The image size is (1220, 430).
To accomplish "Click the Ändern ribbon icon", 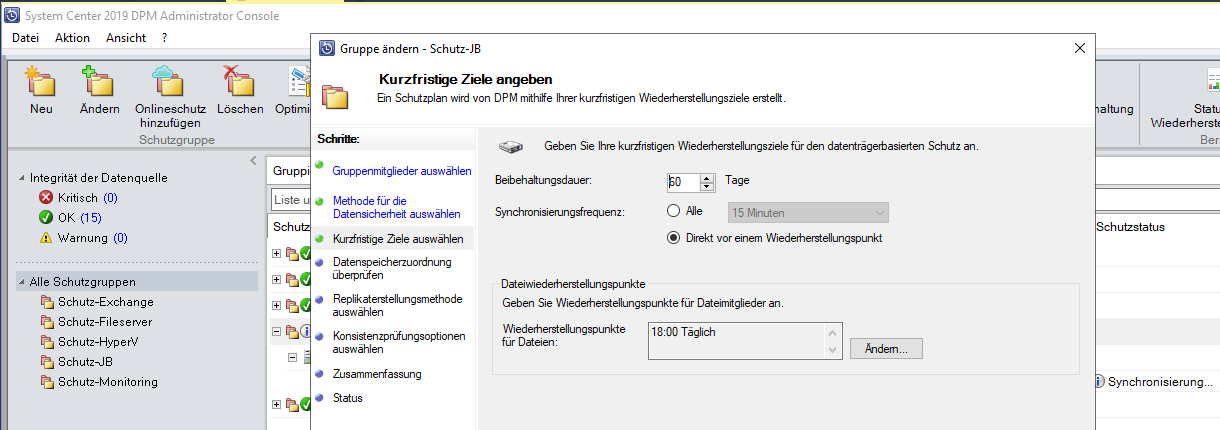I will 99,83.
